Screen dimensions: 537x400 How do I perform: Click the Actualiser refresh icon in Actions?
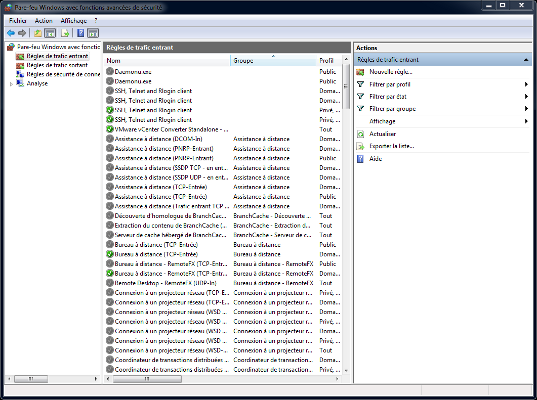[x=360, y=134]
